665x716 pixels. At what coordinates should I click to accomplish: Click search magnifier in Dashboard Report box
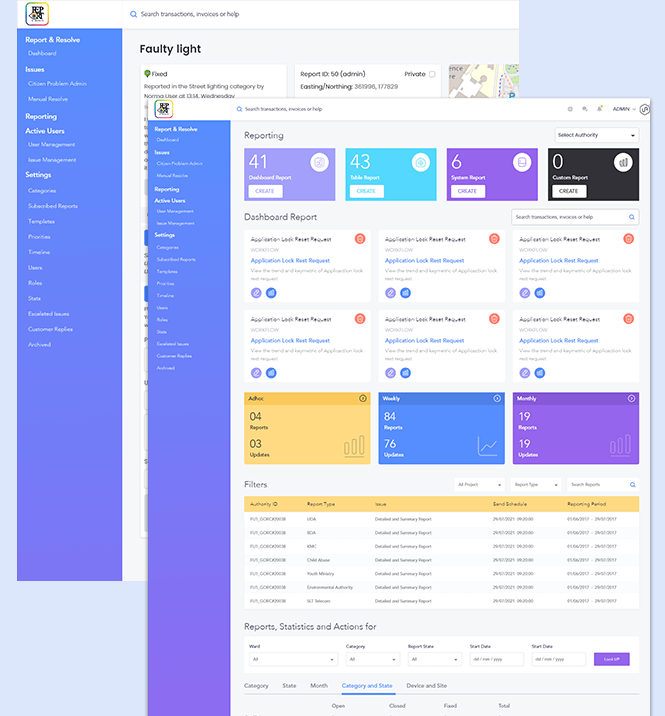pos(631,216)
